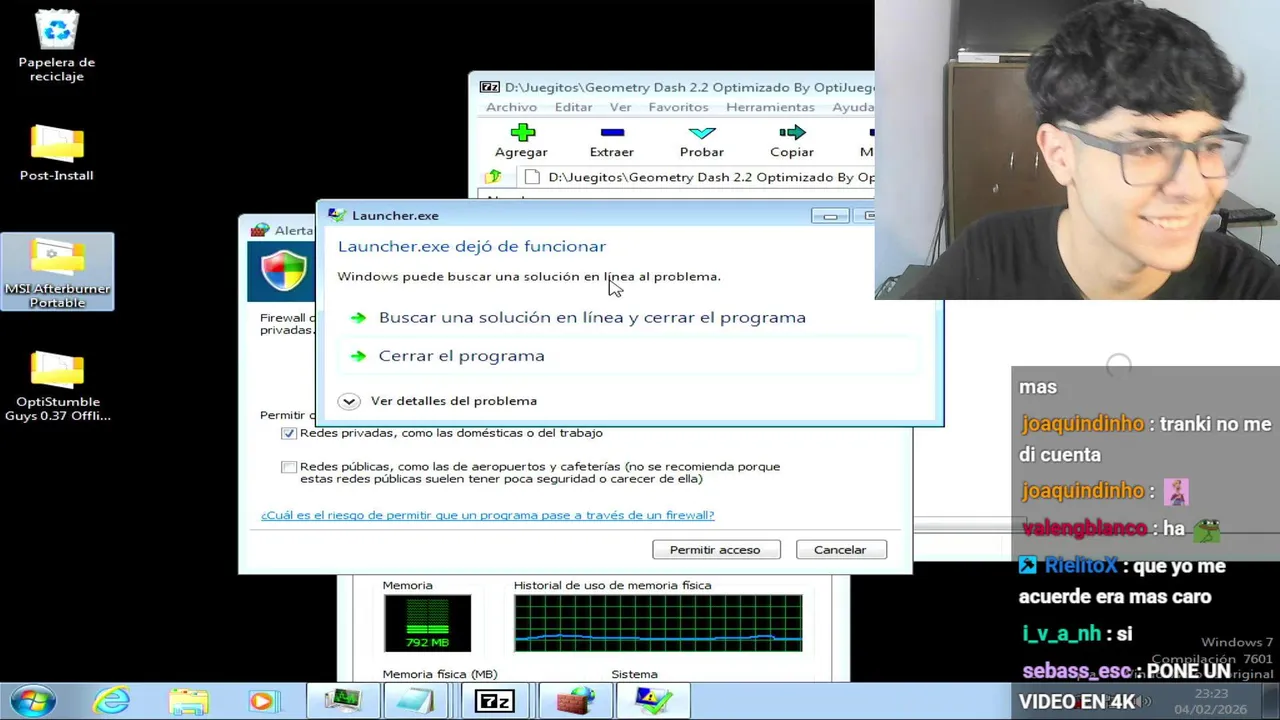
Task: Click the Launcher.exe dialog title bar icon
Action: click(337, 215)
